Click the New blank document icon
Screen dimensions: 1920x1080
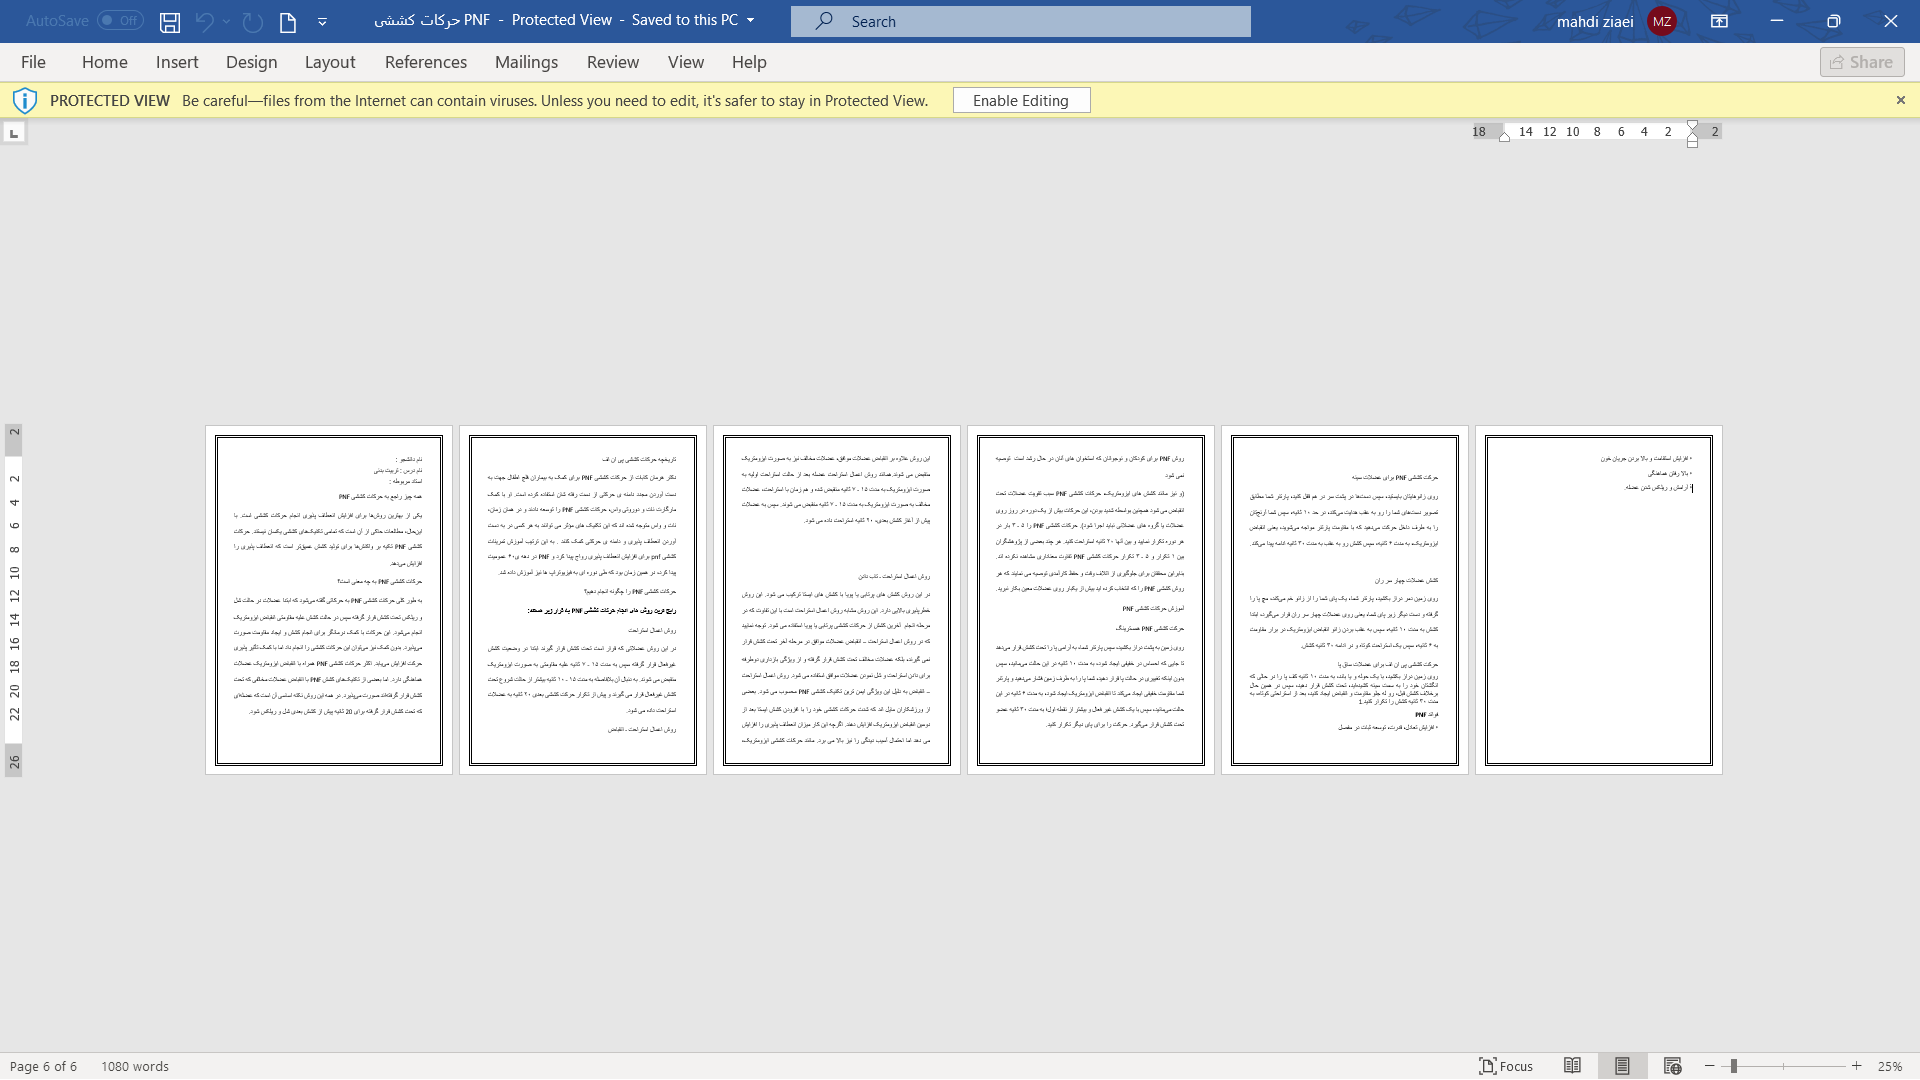pos(288,21)
